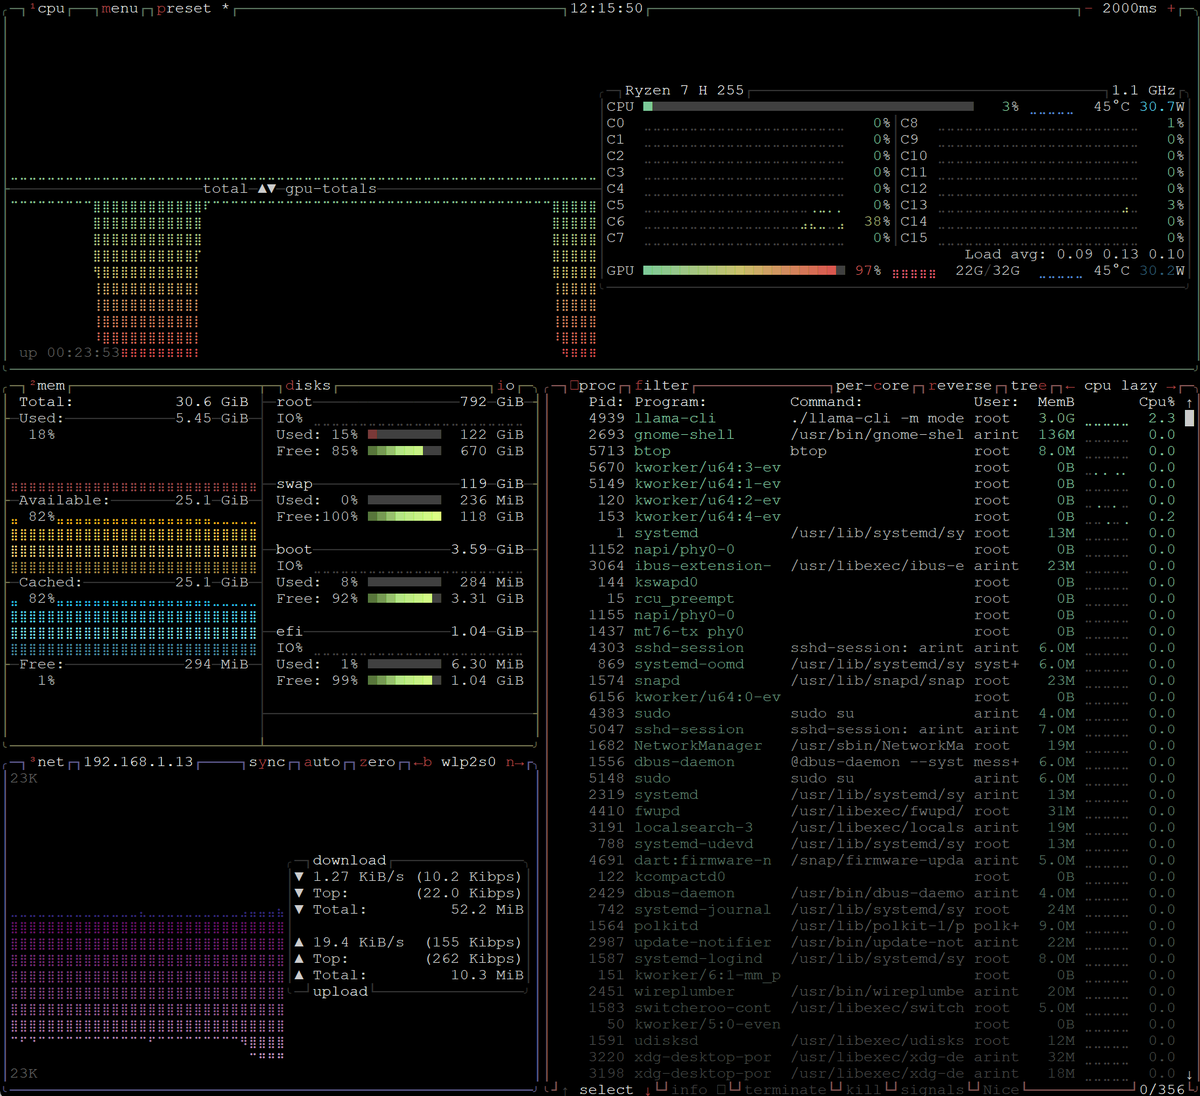Click kill in the process footer

pyautogui.click(x=864, y=1090)
